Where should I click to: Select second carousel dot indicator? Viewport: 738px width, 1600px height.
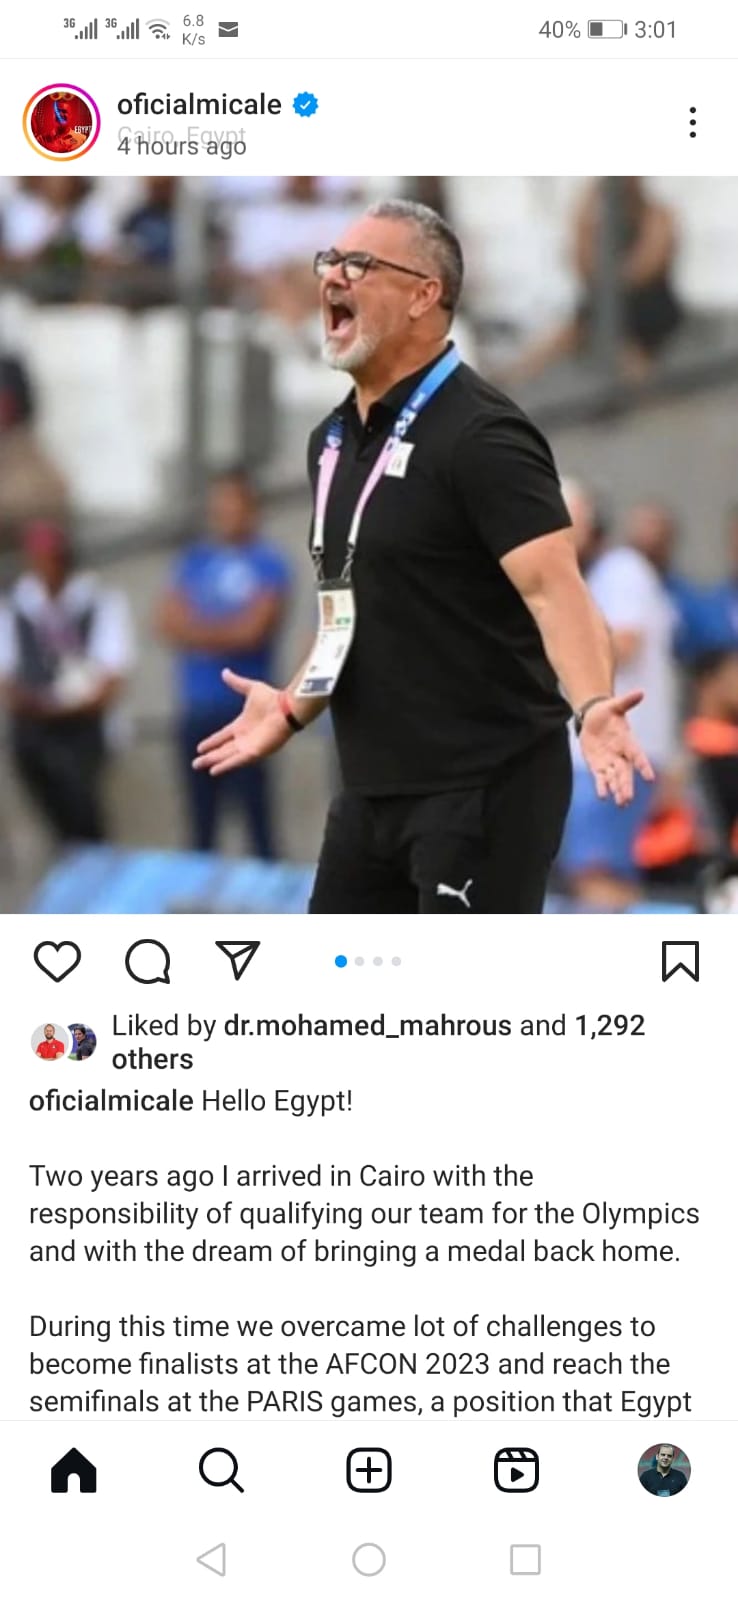(360, 961)
